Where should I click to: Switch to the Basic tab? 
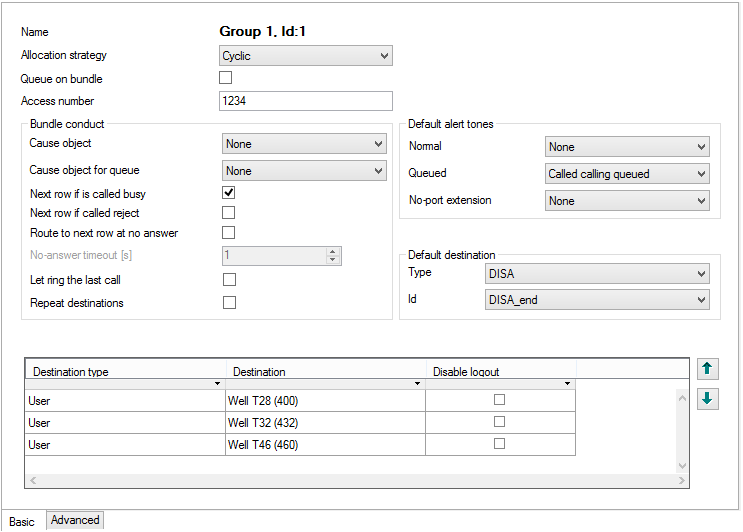point(22,522)
